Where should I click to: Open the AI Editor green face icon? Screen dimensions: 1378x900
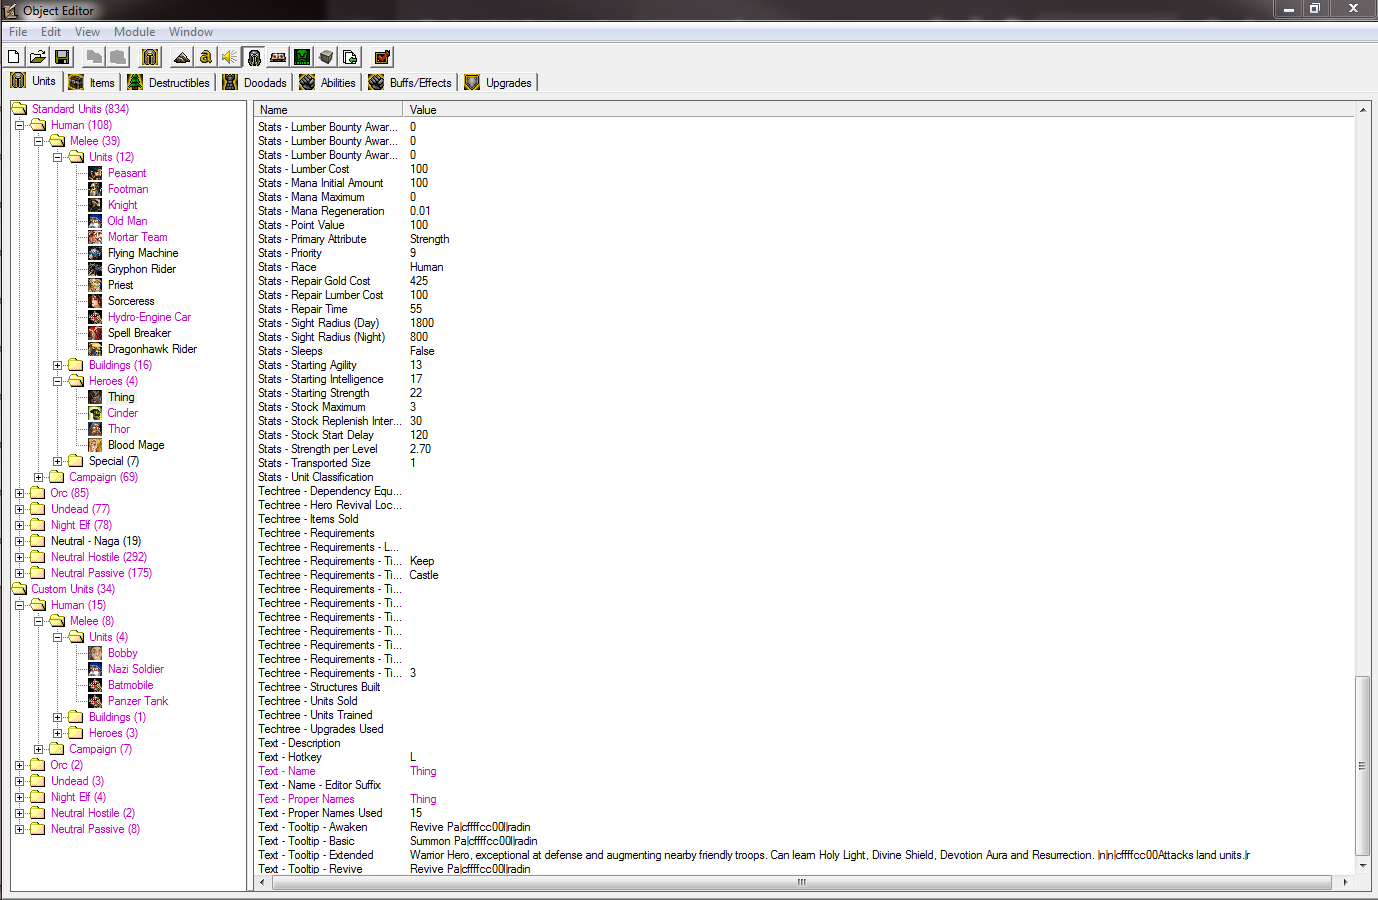[x=302, y=57]
